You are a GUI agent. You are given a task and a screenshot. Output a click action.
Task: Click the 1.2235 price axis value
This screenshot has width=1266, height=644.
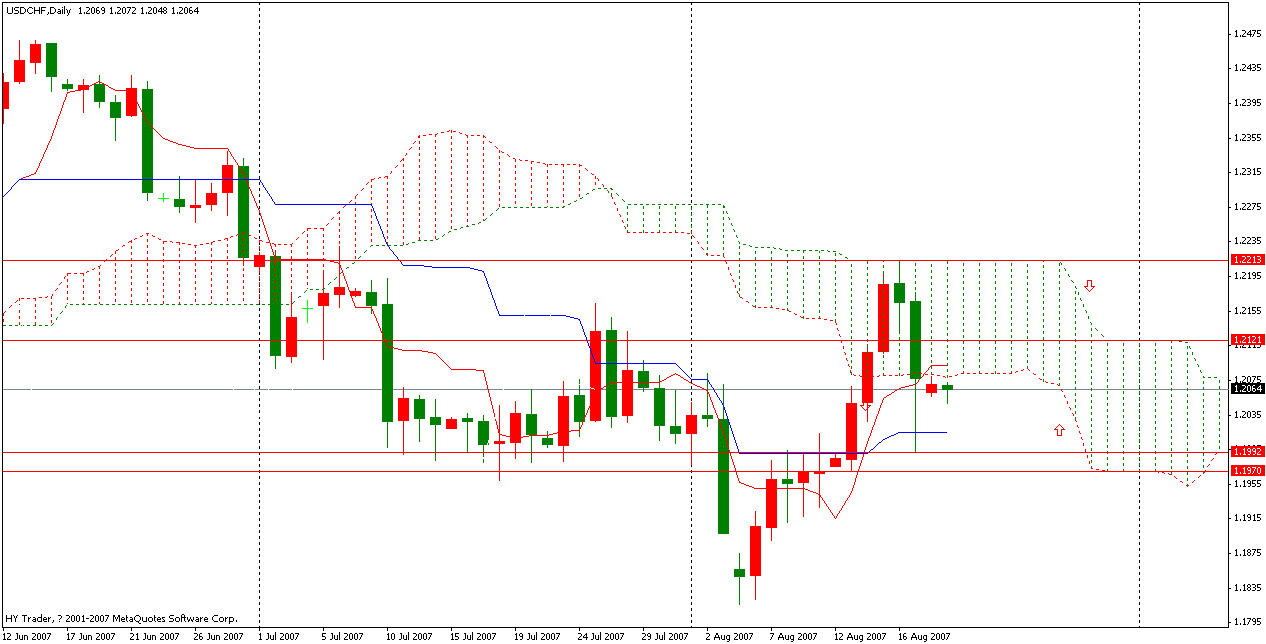coord(1248,241)
